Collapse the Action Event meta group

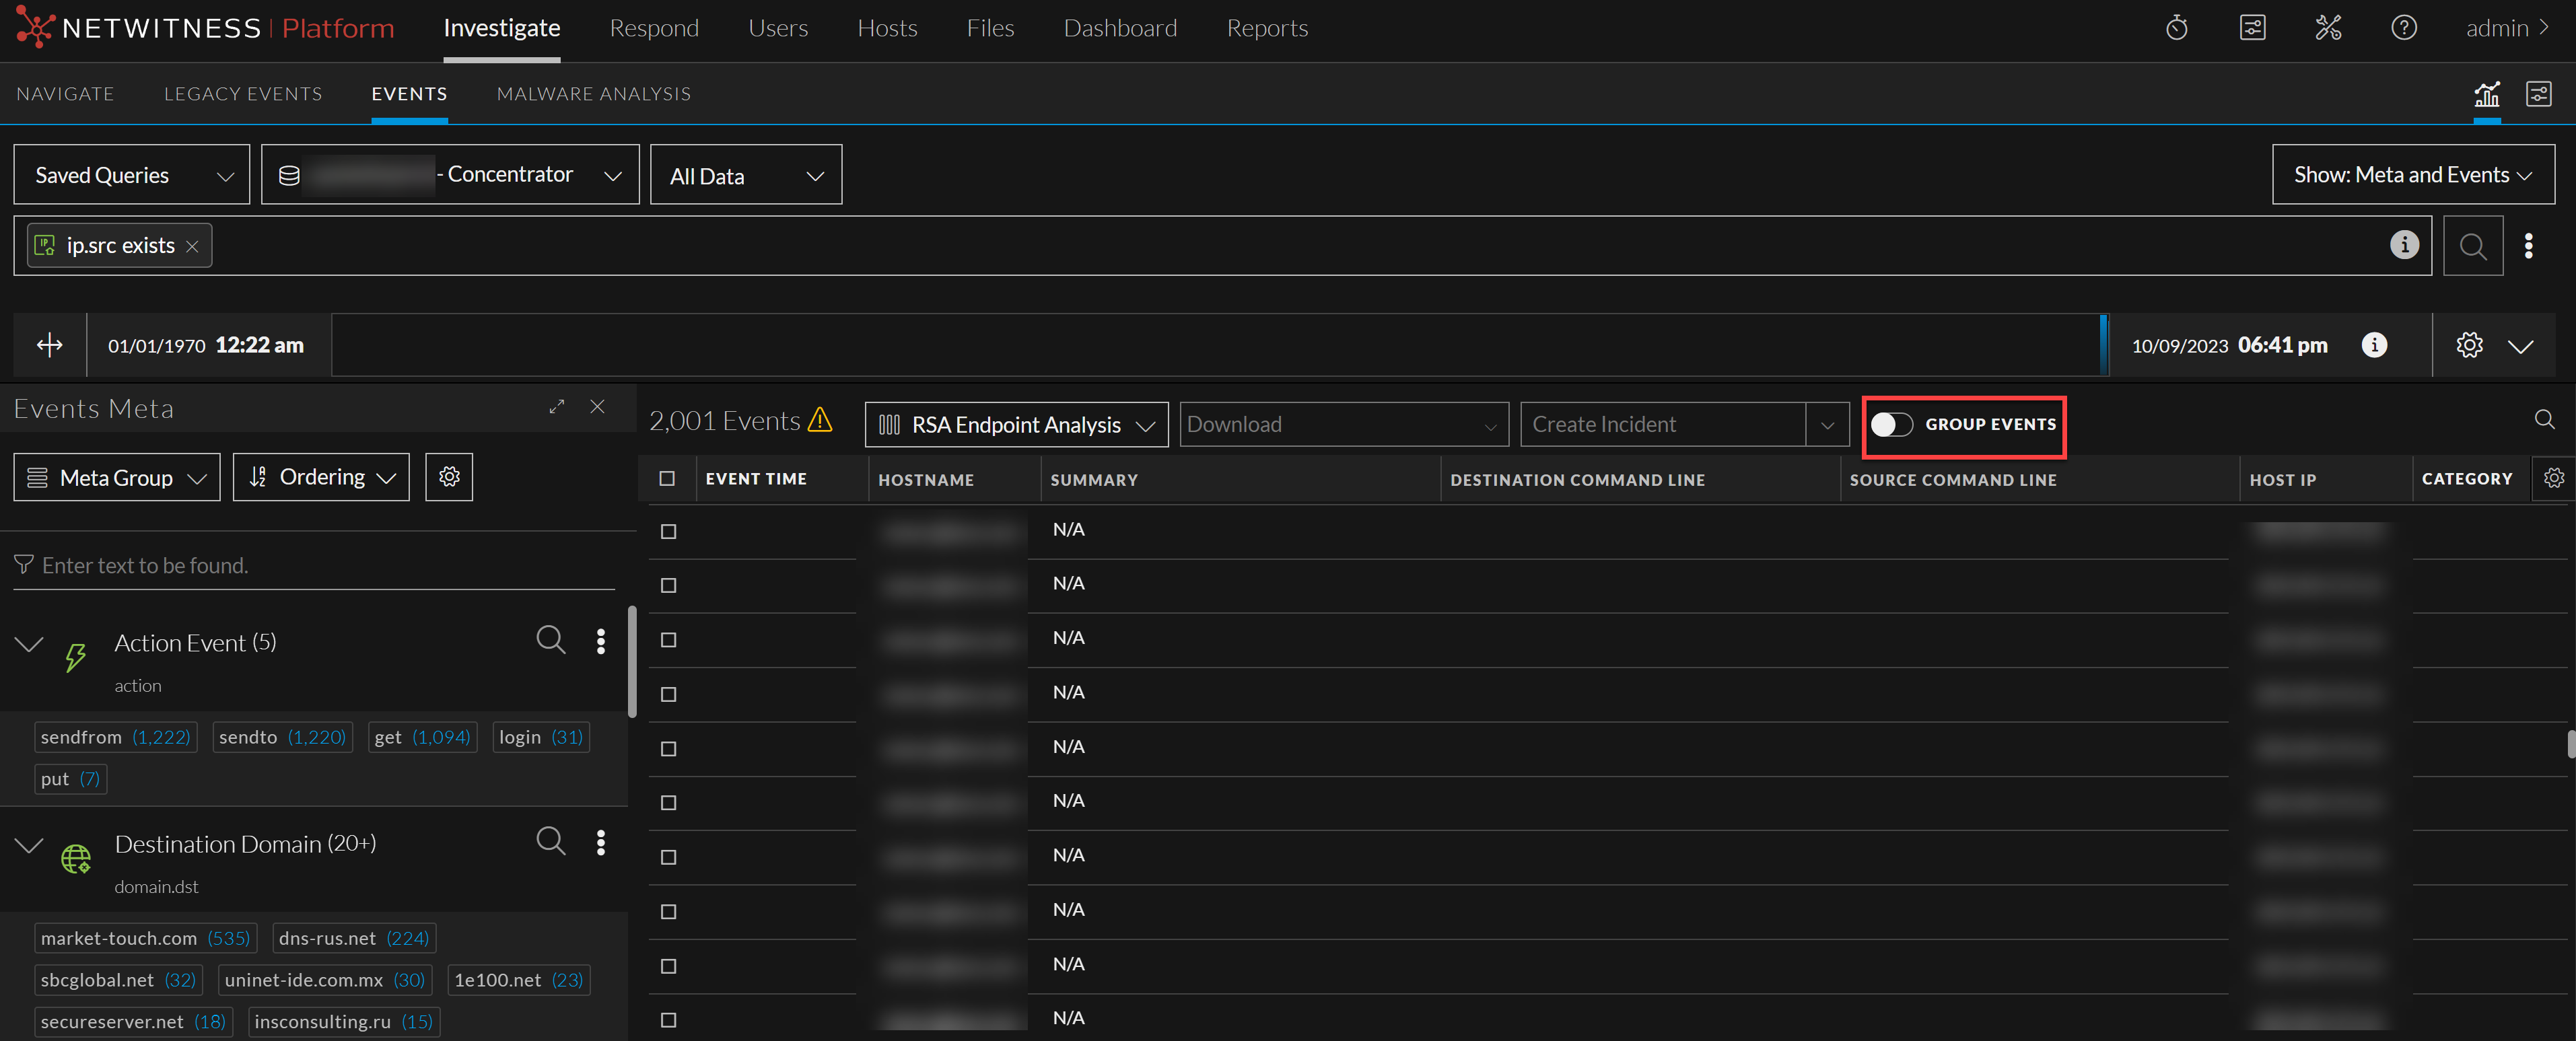pos(30,643)
